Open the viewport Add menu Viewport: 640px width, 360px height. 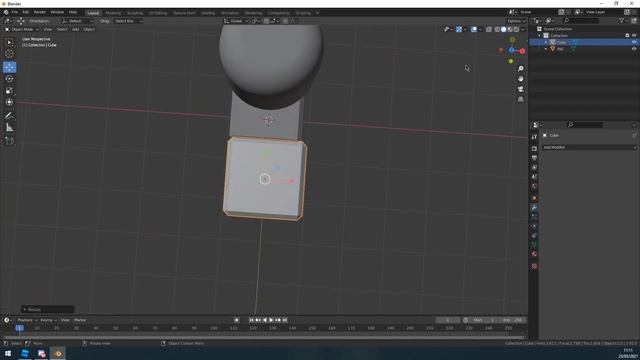76,29
